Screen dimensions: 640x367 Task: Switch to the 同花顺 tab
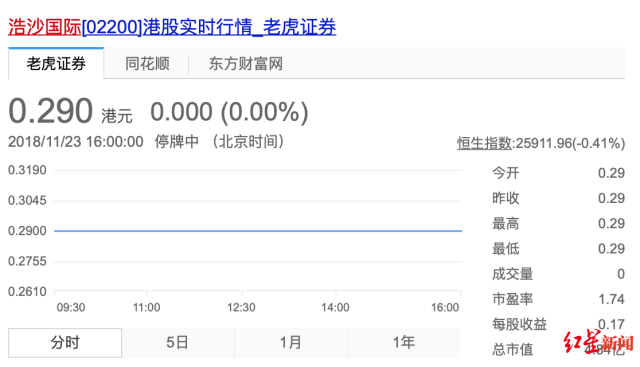[147, 64]
